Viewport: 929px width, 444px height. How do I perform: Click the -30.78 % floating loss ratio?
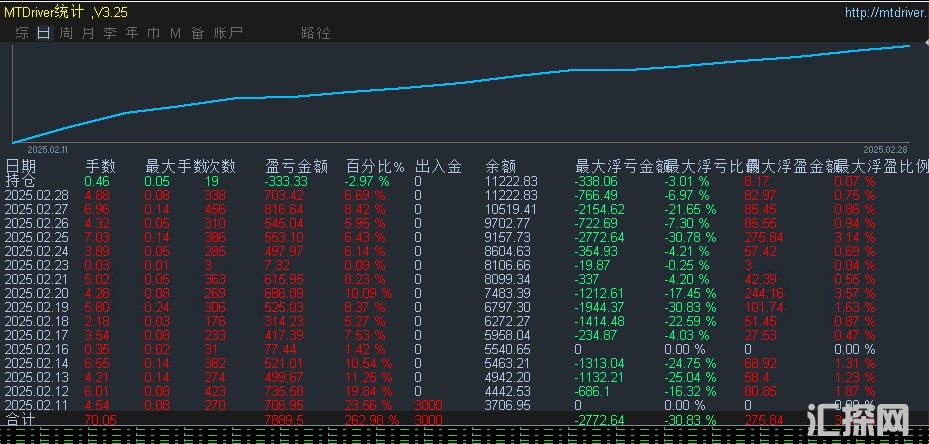coord(690,237)
